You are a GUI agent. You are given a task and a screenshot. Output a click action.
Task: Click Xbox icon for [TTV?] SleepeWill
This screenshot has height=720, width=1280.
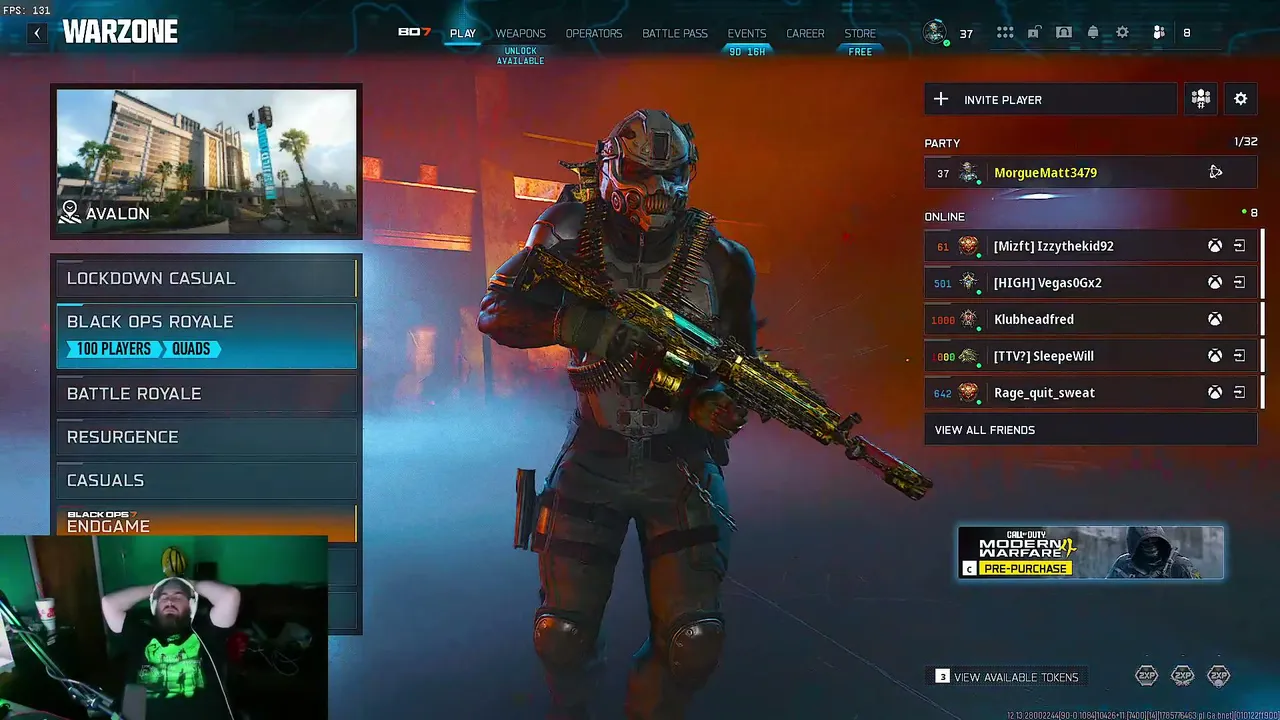coord(1215,356)
